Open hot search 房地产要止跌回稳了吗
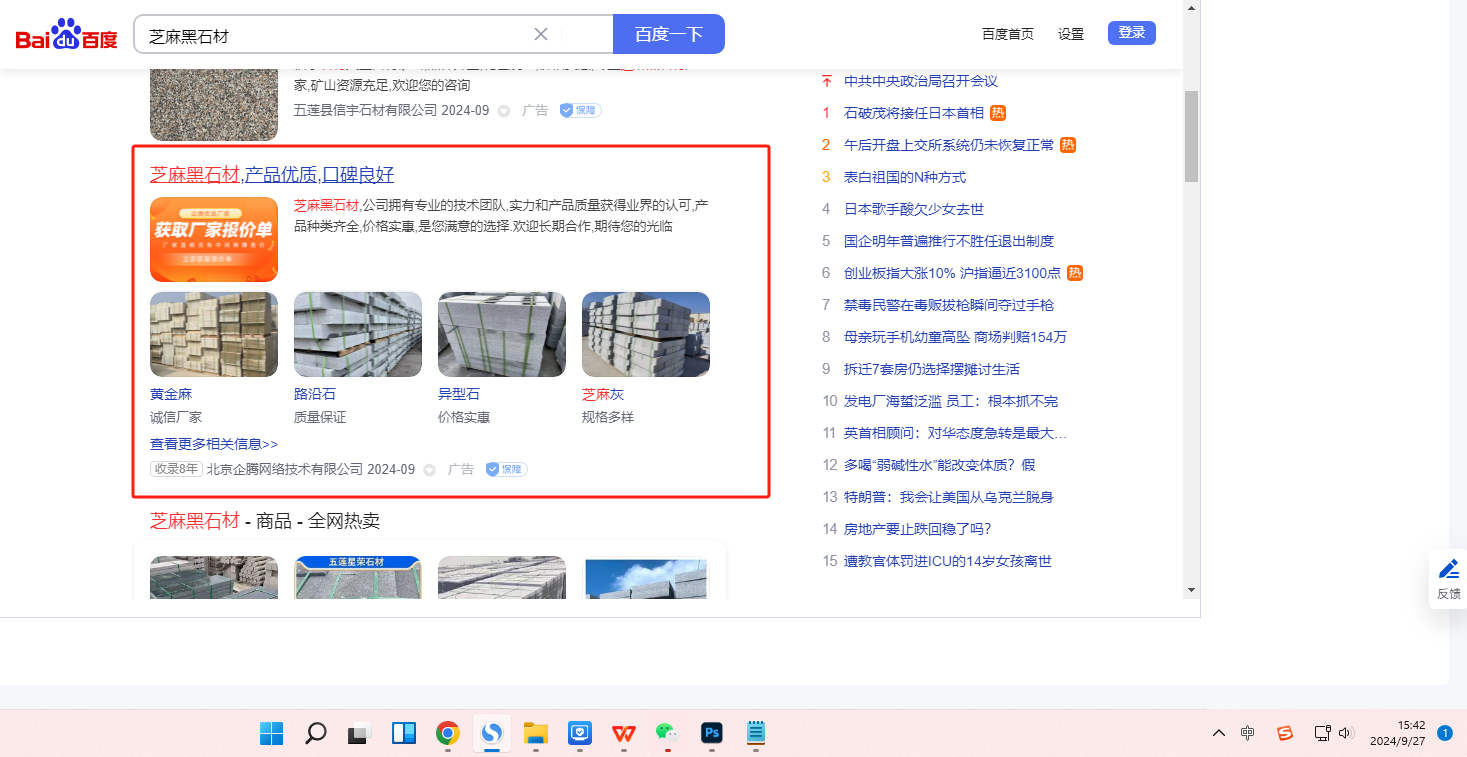 tap(918, 529)
